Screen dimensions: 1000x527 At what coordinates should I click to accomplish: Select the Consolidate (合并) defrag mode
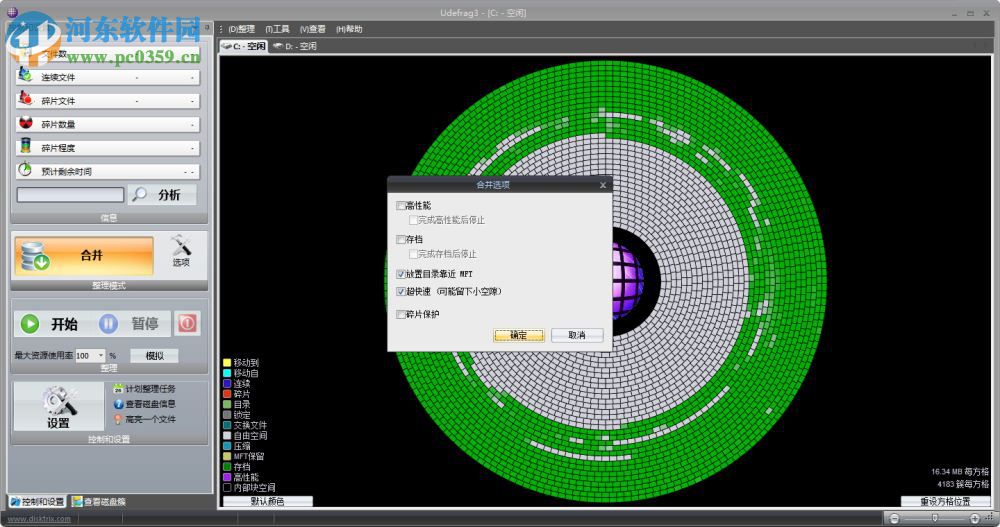(x=84, y=256)
